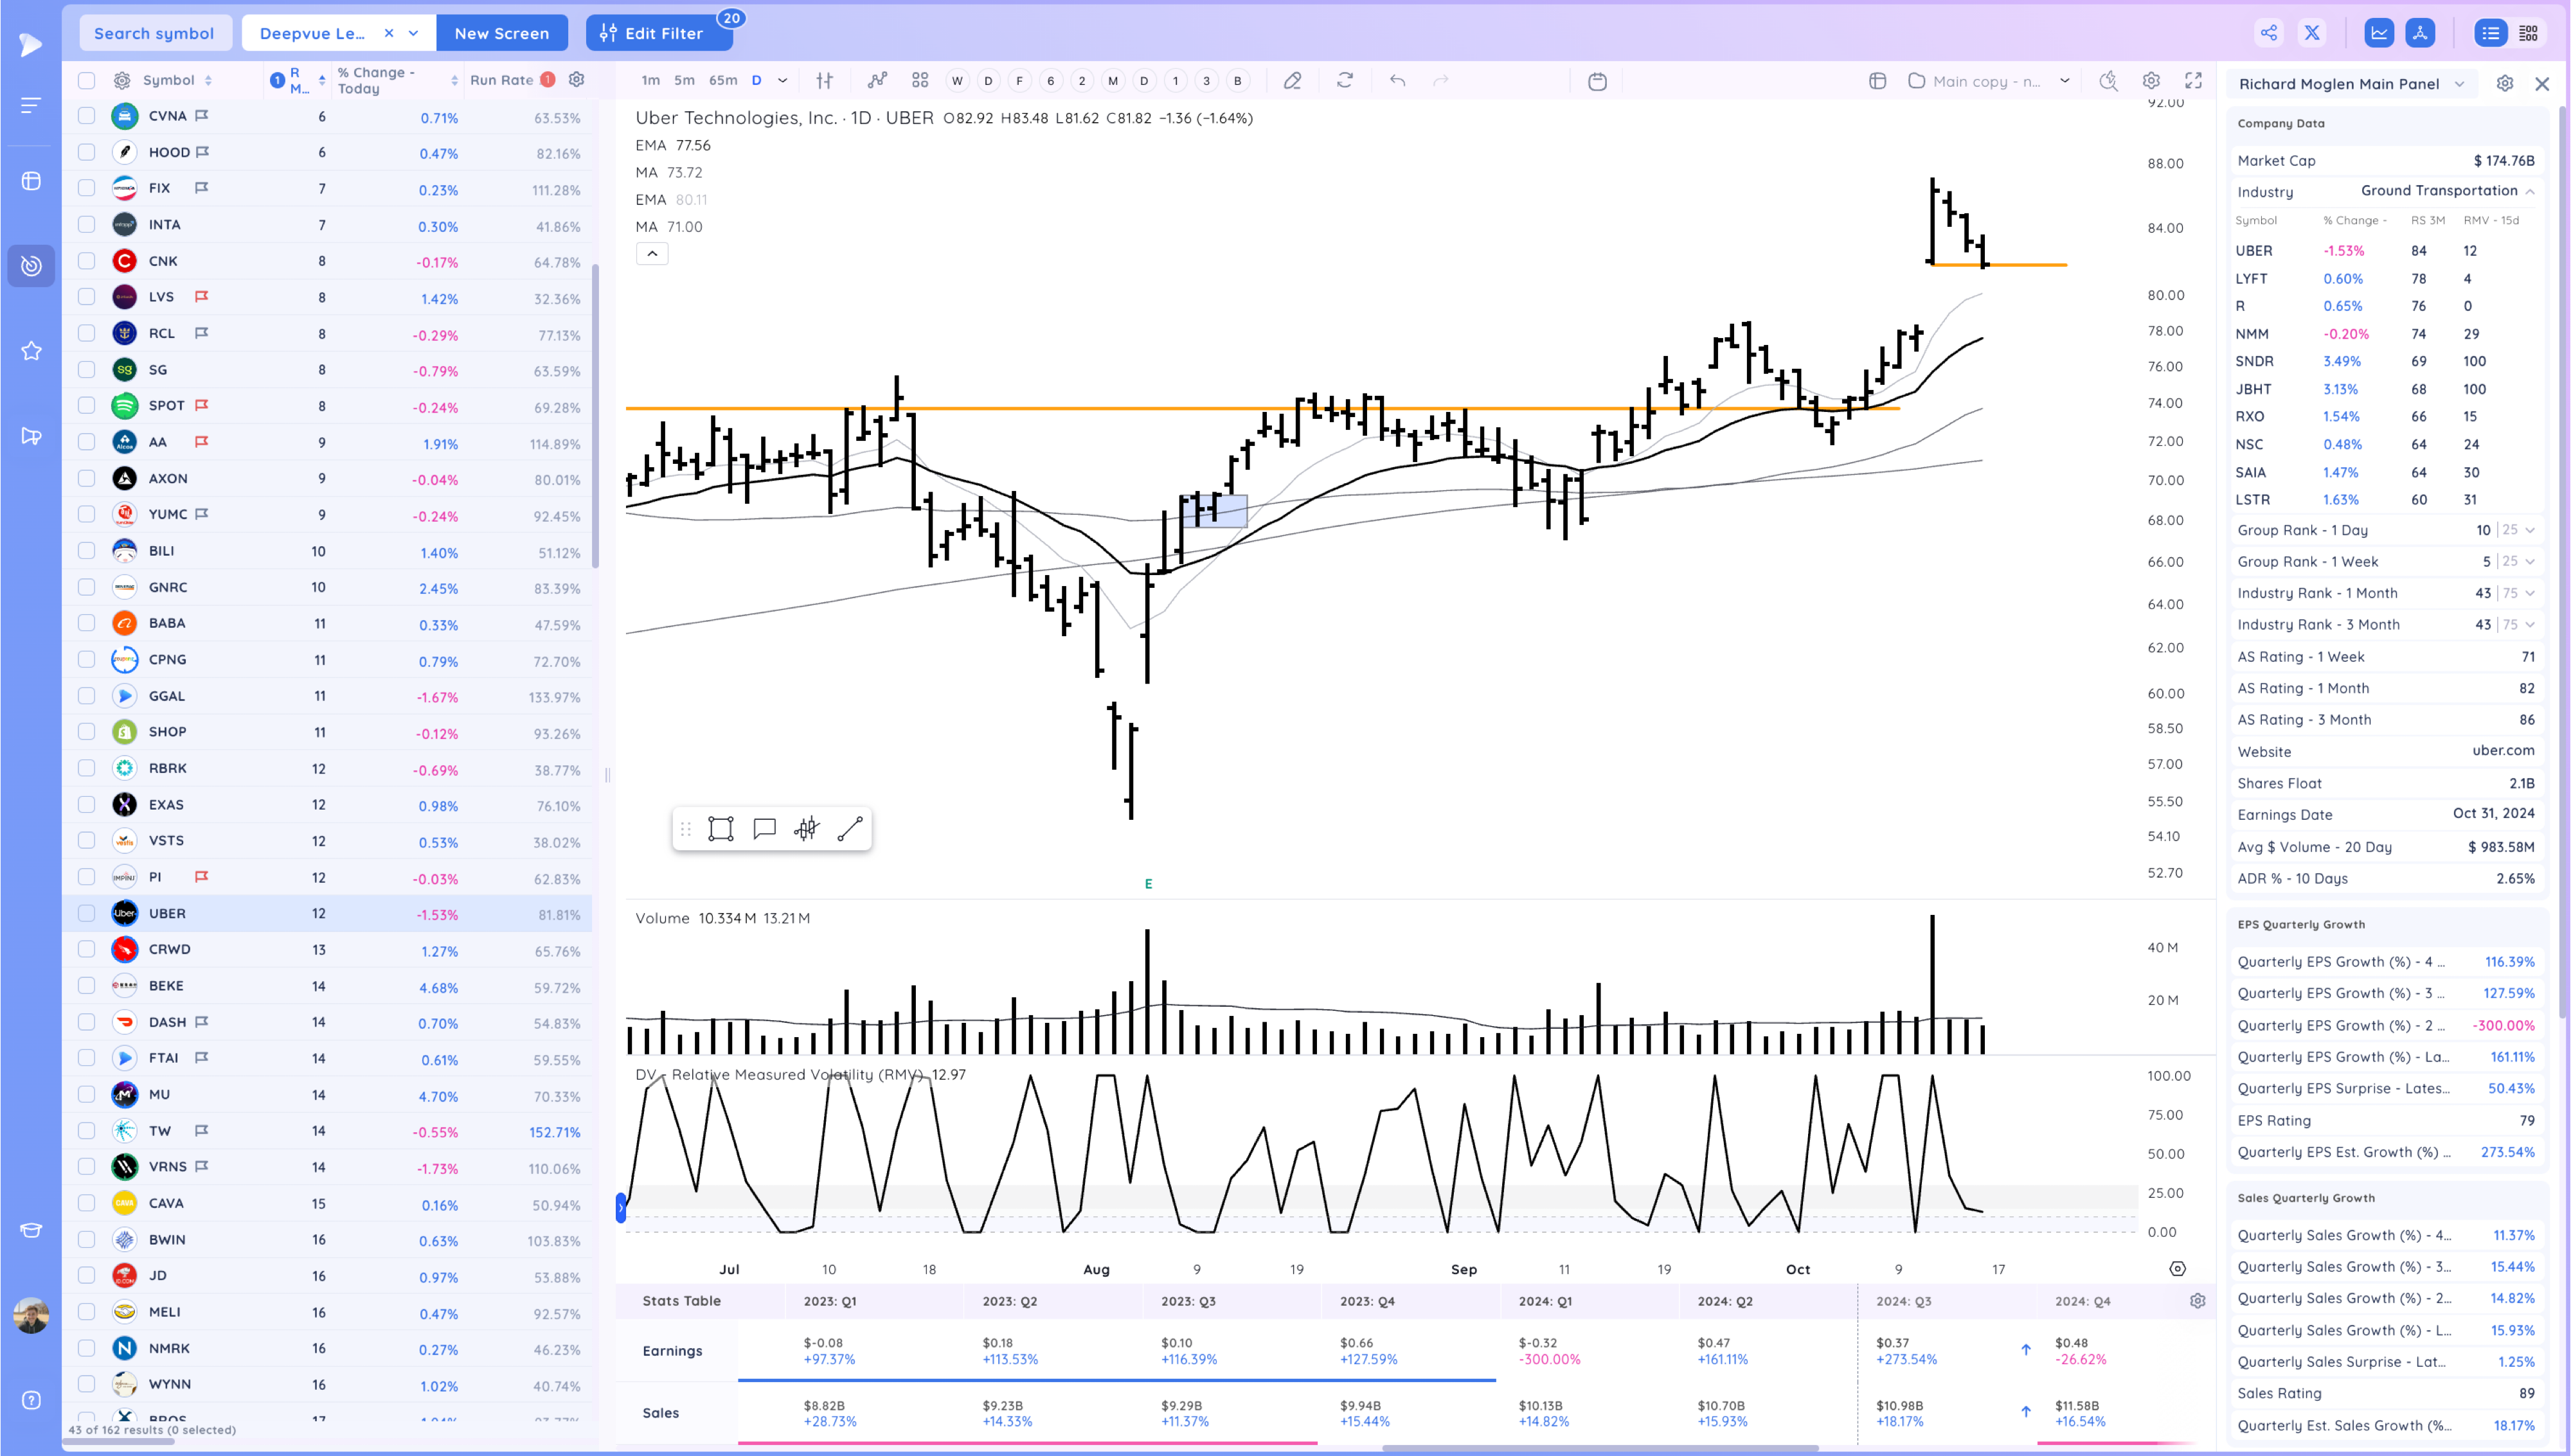This screenshot has width=2571, height=1456.
Task: Switch to the 65m timeframe
Action: point(722,81)
